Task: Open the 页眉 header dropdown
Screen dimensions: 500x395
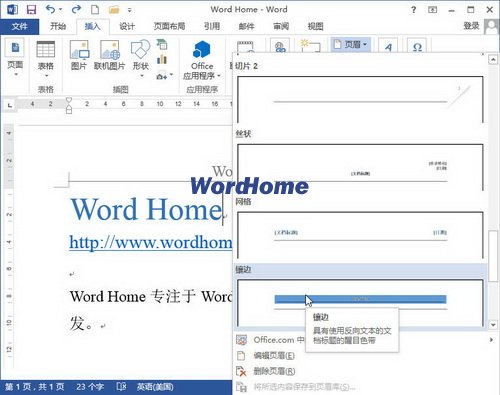Action: point(351,44)
